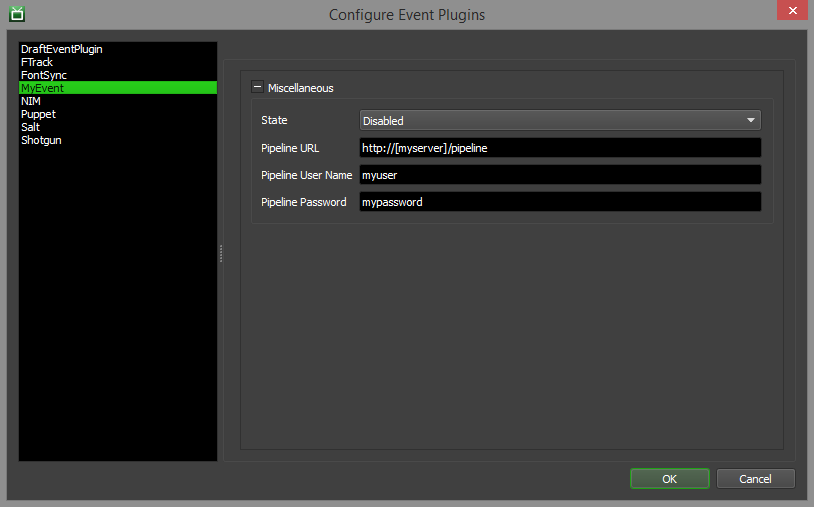The width and height of the screenshot is (814, 507).
Task: Click the splitter handle between panels
Action: pyautogui.click(x=221, y=254)
